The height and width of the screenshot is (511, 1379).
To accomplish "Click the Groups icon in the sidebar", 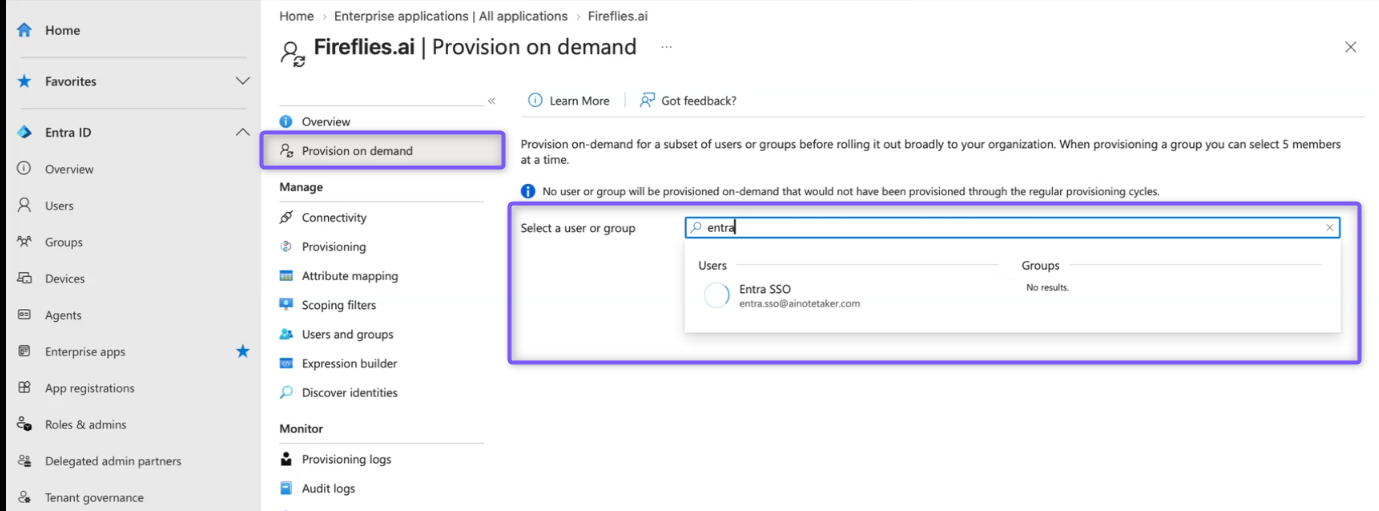I will pos(25,242).
